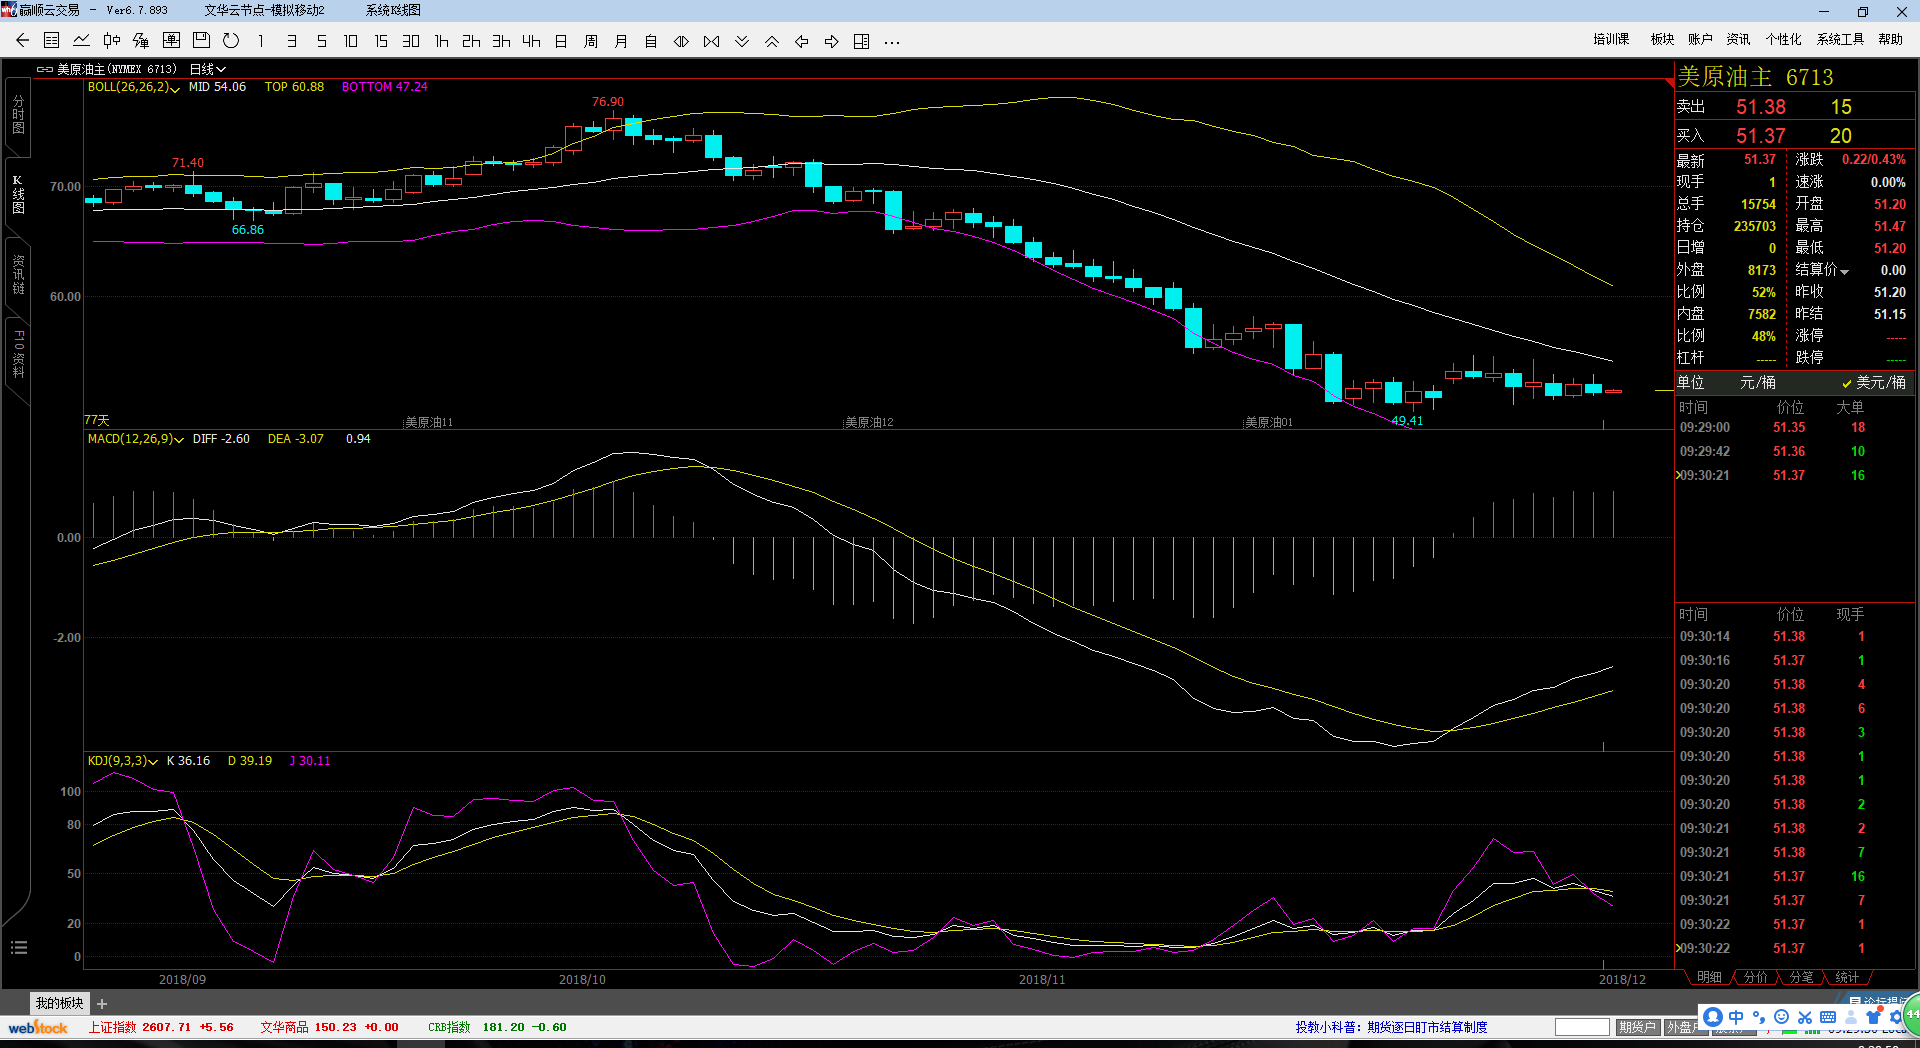
Task: Click the IME emoji smiley icon
Action: (1781, 1017)
